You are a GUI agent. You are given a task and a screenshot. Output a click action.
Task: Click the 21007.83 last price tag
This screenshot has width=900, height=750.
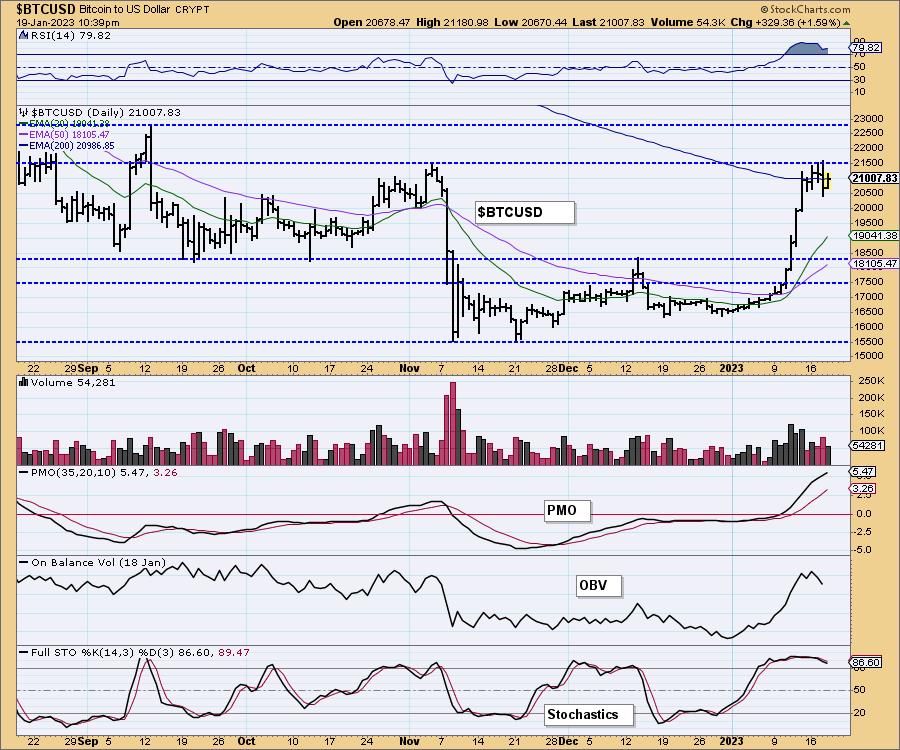click(874, 178)
